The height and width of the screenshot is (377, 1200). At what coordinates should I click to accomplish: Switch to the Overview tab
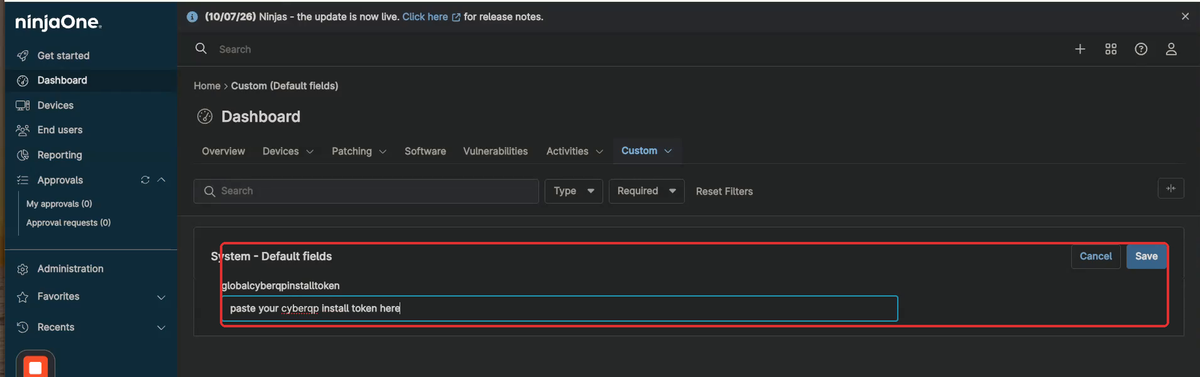pyautogui.click(x=224, y=151)
